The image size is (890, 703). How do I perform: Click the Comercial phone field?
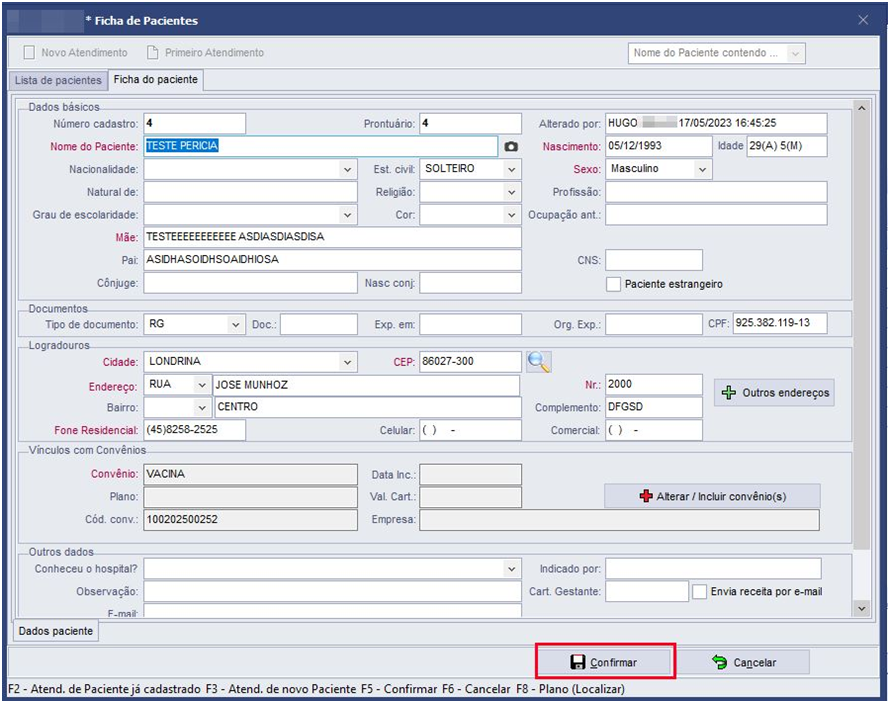(x=654, y=430)
